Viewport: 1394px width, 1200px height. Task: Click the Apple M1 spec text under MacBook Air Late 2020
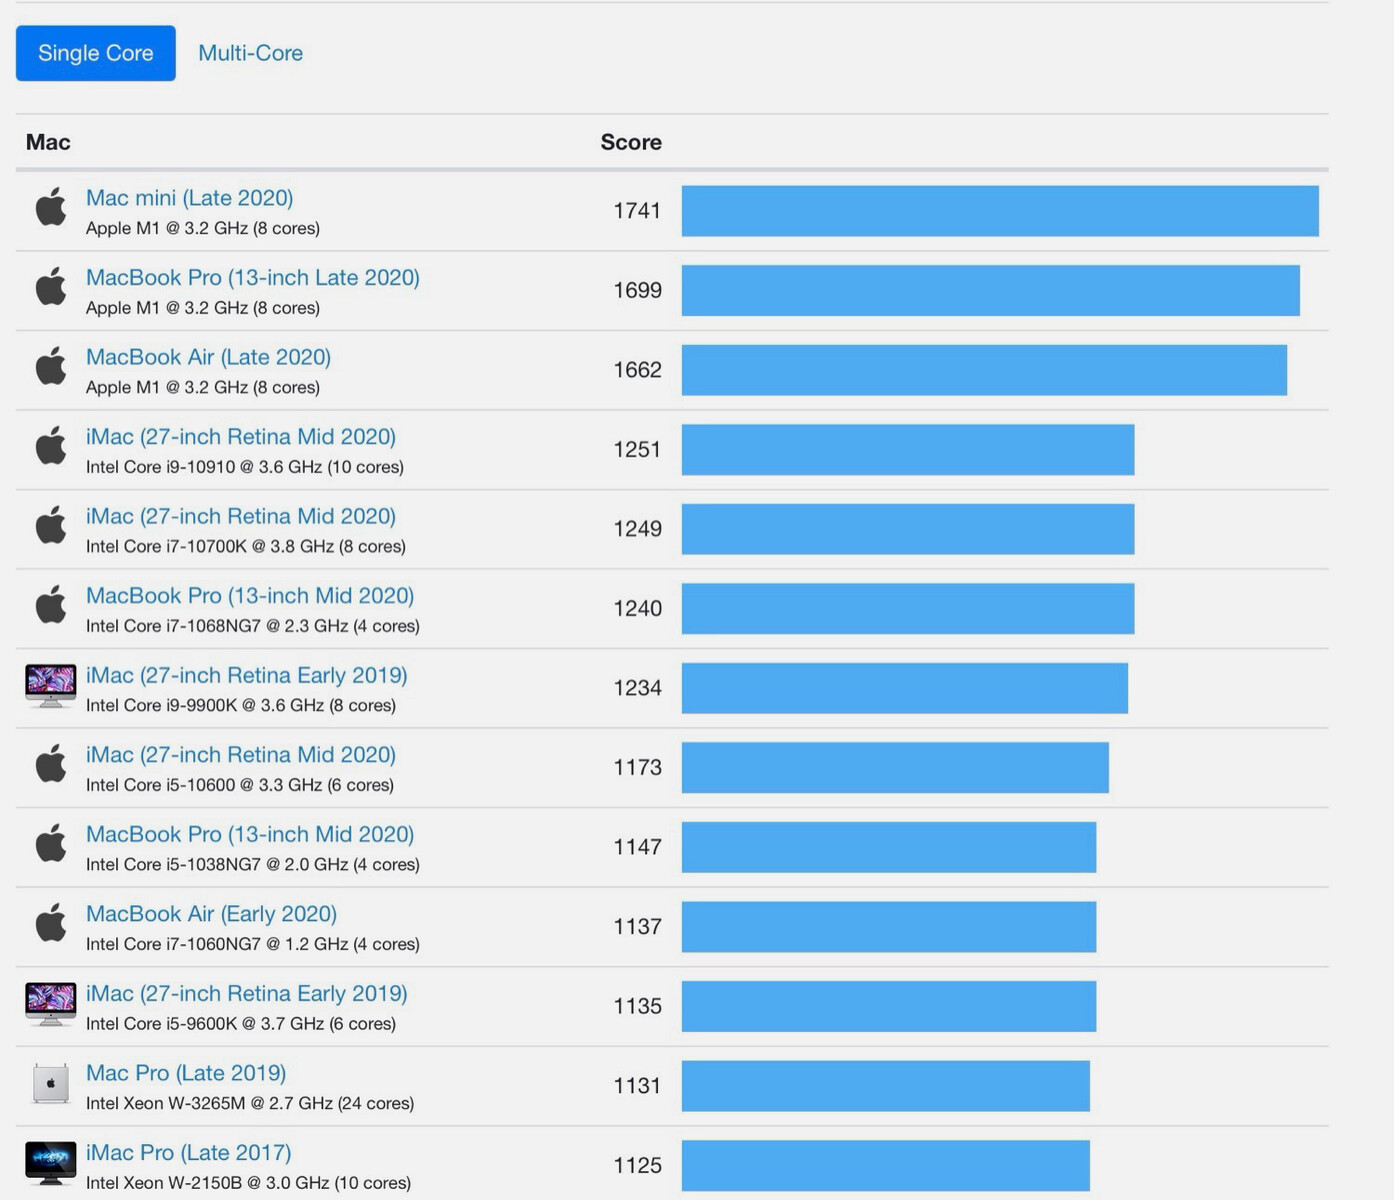click(203, 387)
